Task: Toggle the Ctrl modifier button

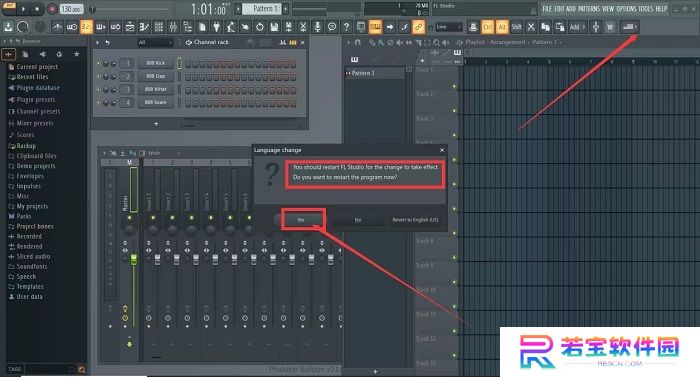Action: pos(488,27)
